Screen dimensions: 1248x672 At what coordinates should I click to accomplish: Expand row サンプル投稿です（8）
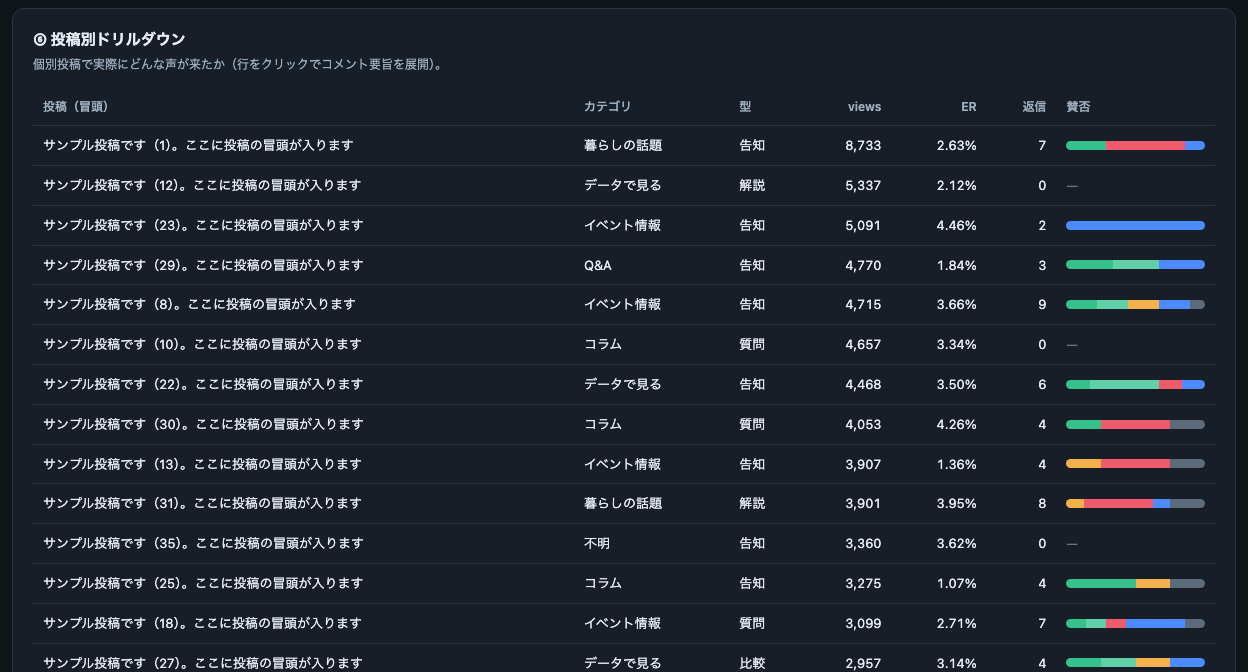tap(624, 305)
